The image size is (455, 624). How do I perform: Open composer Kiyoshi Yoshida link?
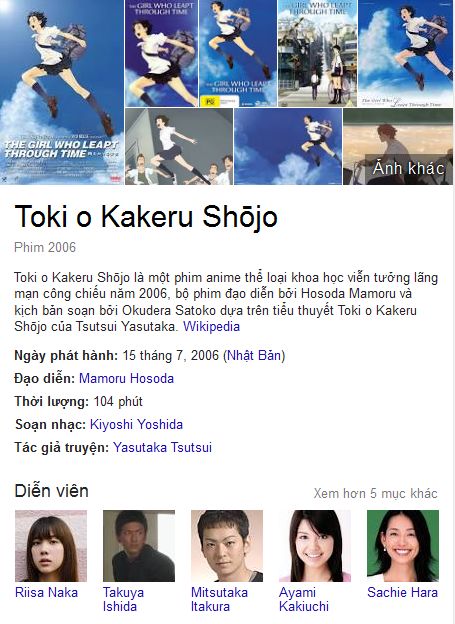pos(137,425)
